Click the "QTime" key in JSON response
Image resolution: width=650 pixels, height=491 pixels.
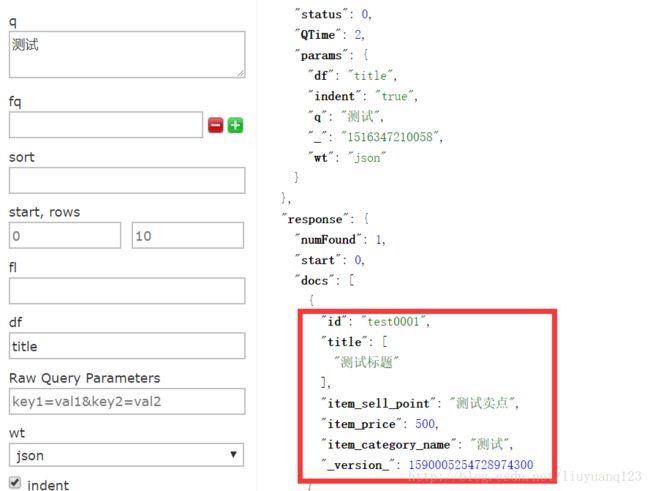(x=318, y=35)
